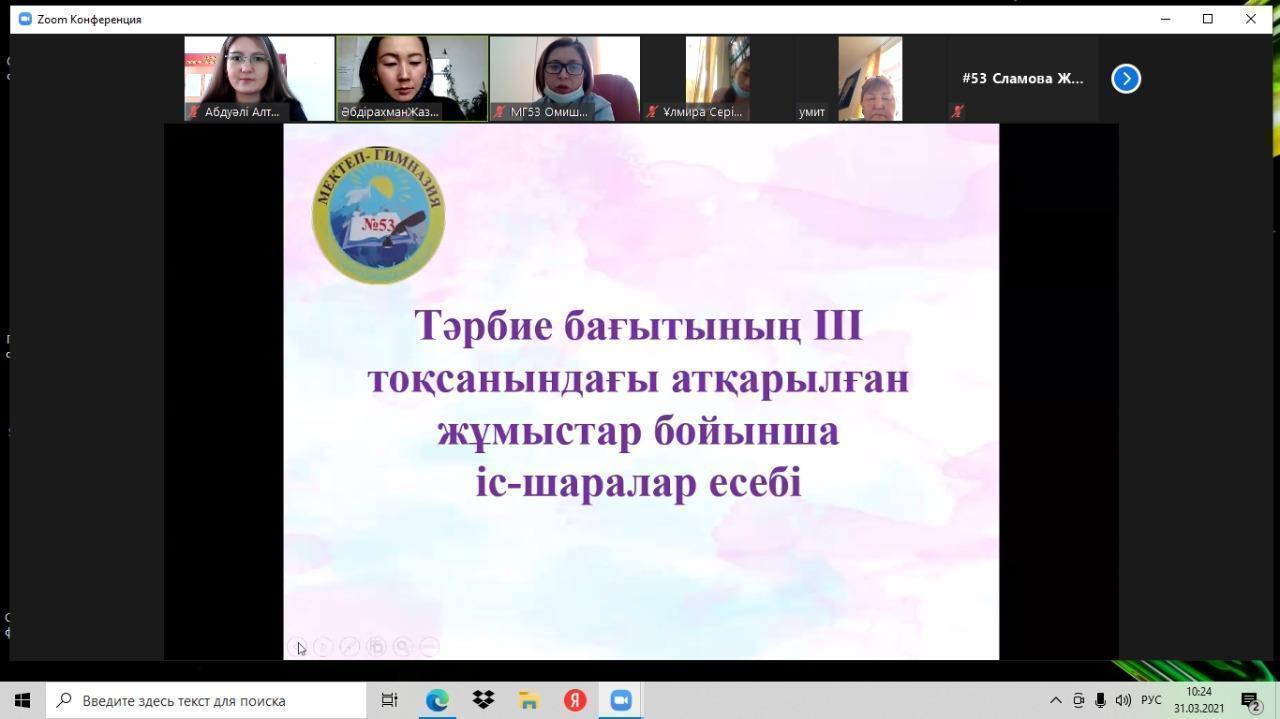The image size is (1280, 719).
Task: Select МГ53 Омиш... participant video thumbnail
Action: (564, 79)
